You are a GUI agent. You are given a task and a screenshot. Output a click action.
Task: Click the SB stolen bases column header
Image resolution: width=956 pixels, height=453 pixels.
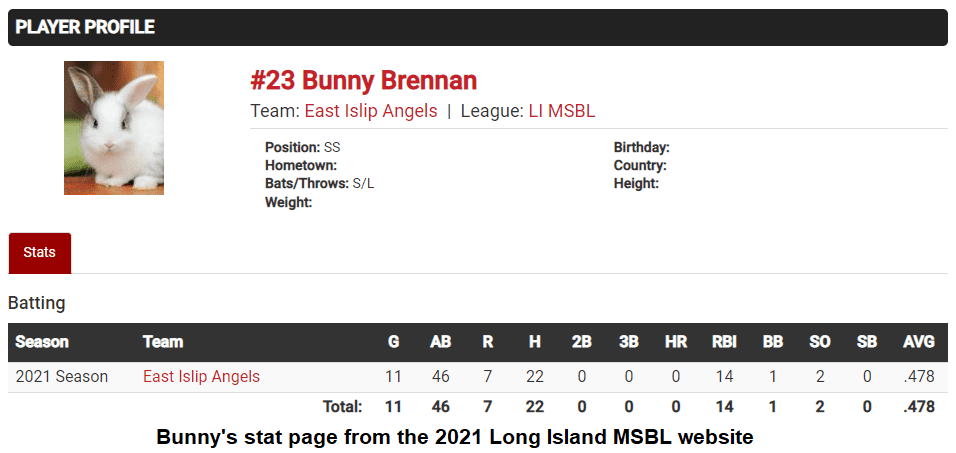[x=866, y=342]
